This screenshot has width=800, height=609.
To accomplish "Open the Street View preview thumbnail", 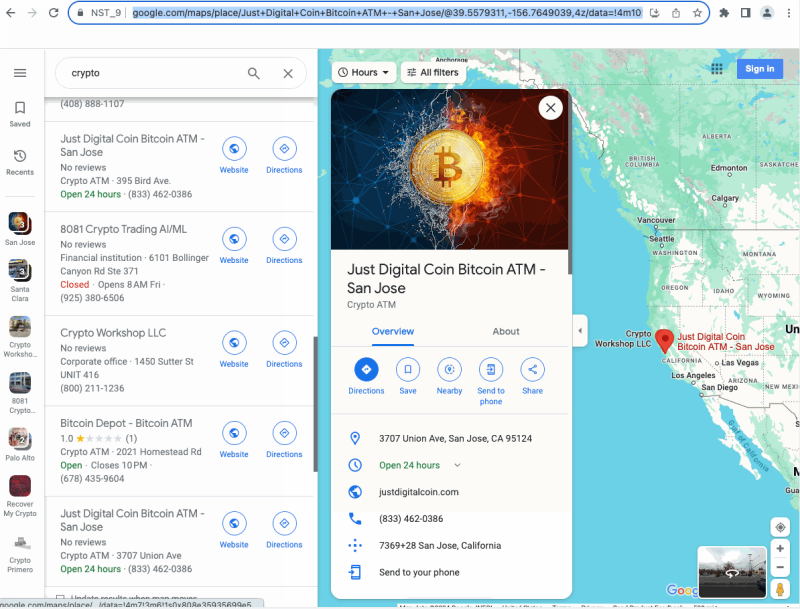I will (732, 572).
